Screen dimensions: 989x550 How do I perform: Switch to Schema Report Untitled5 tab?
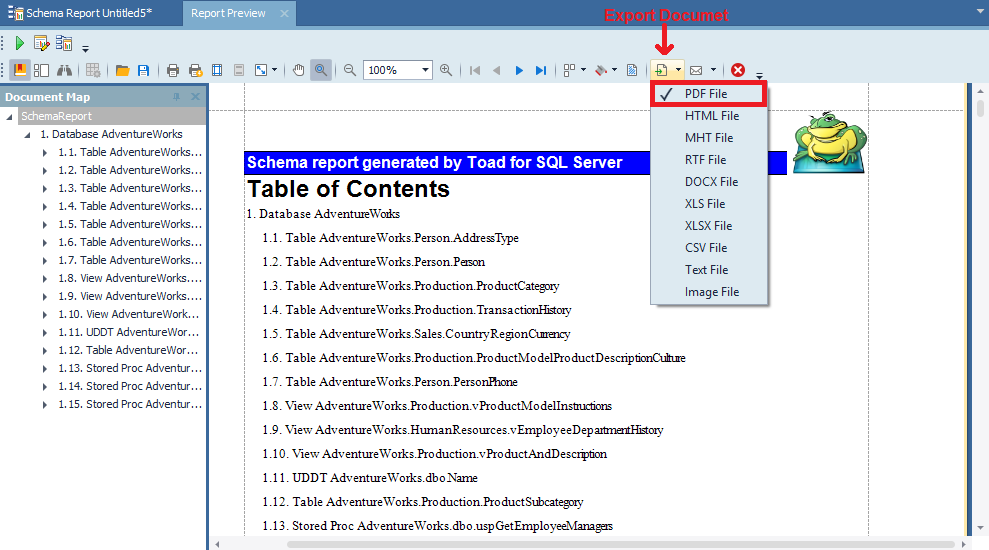click(x=88, y=14)
